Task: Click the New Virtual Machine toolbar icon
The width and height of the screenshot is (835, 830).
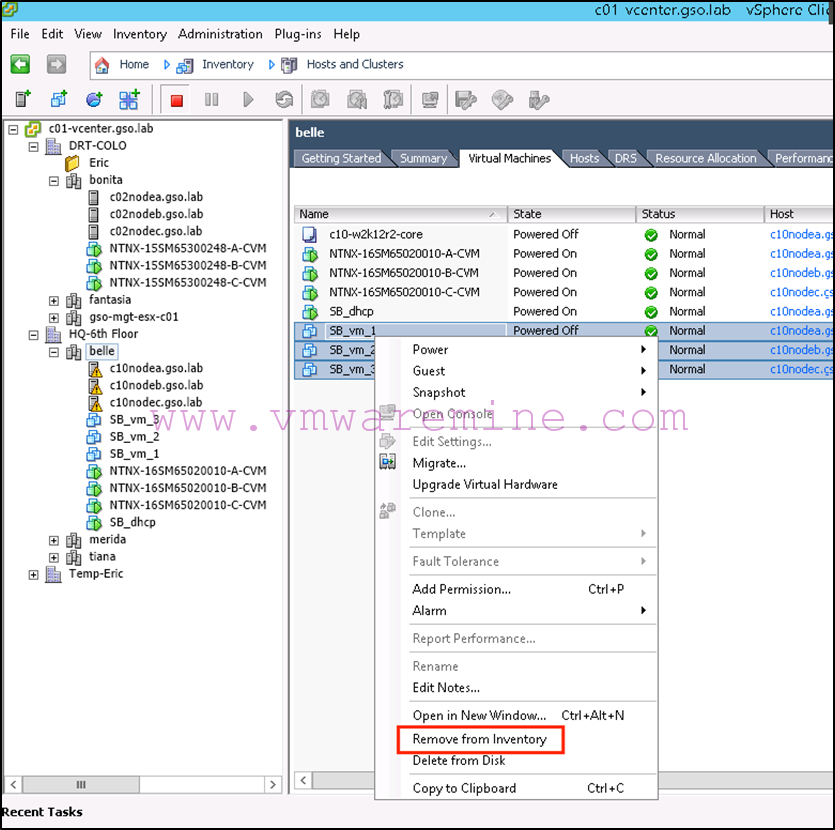Action: tap(59, 99)
